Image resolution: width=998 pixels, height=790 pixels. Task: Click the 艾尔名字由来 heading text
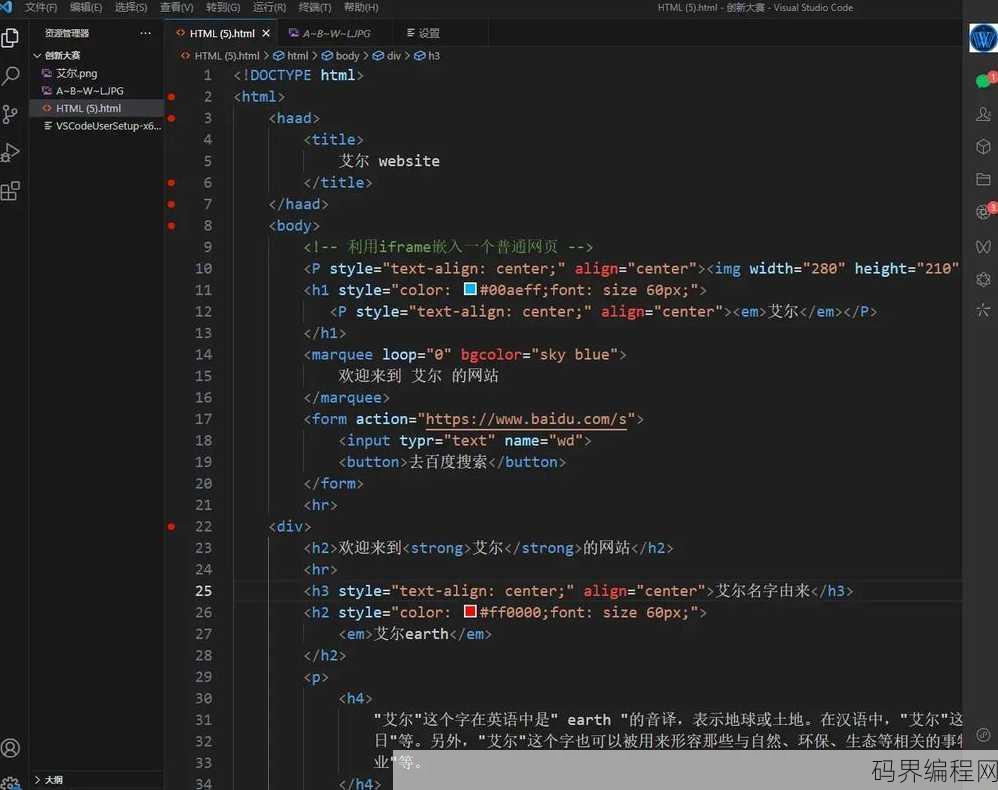pyautogui.click(x=763, y=591)
